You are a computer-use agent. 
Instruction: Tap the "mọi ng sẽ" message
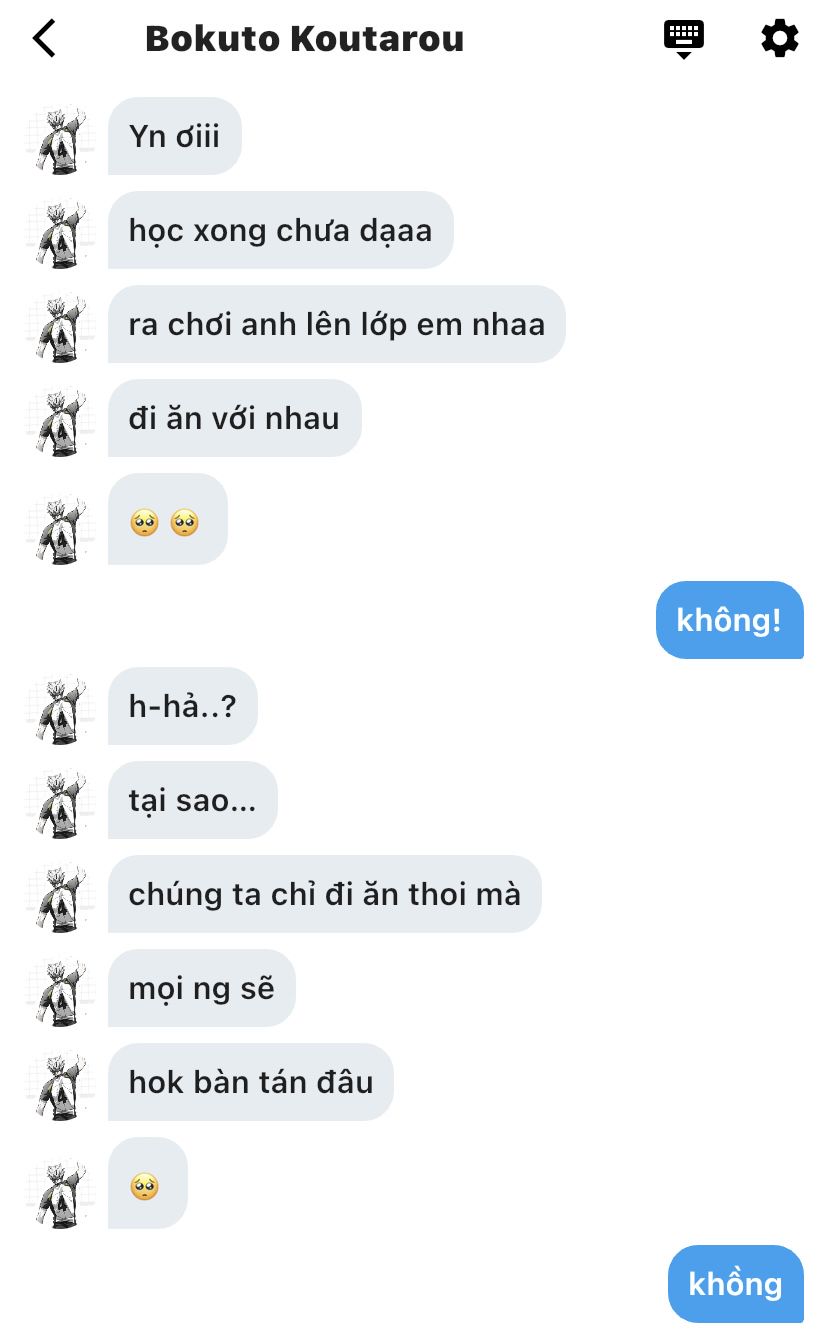(x=202, y=988)
